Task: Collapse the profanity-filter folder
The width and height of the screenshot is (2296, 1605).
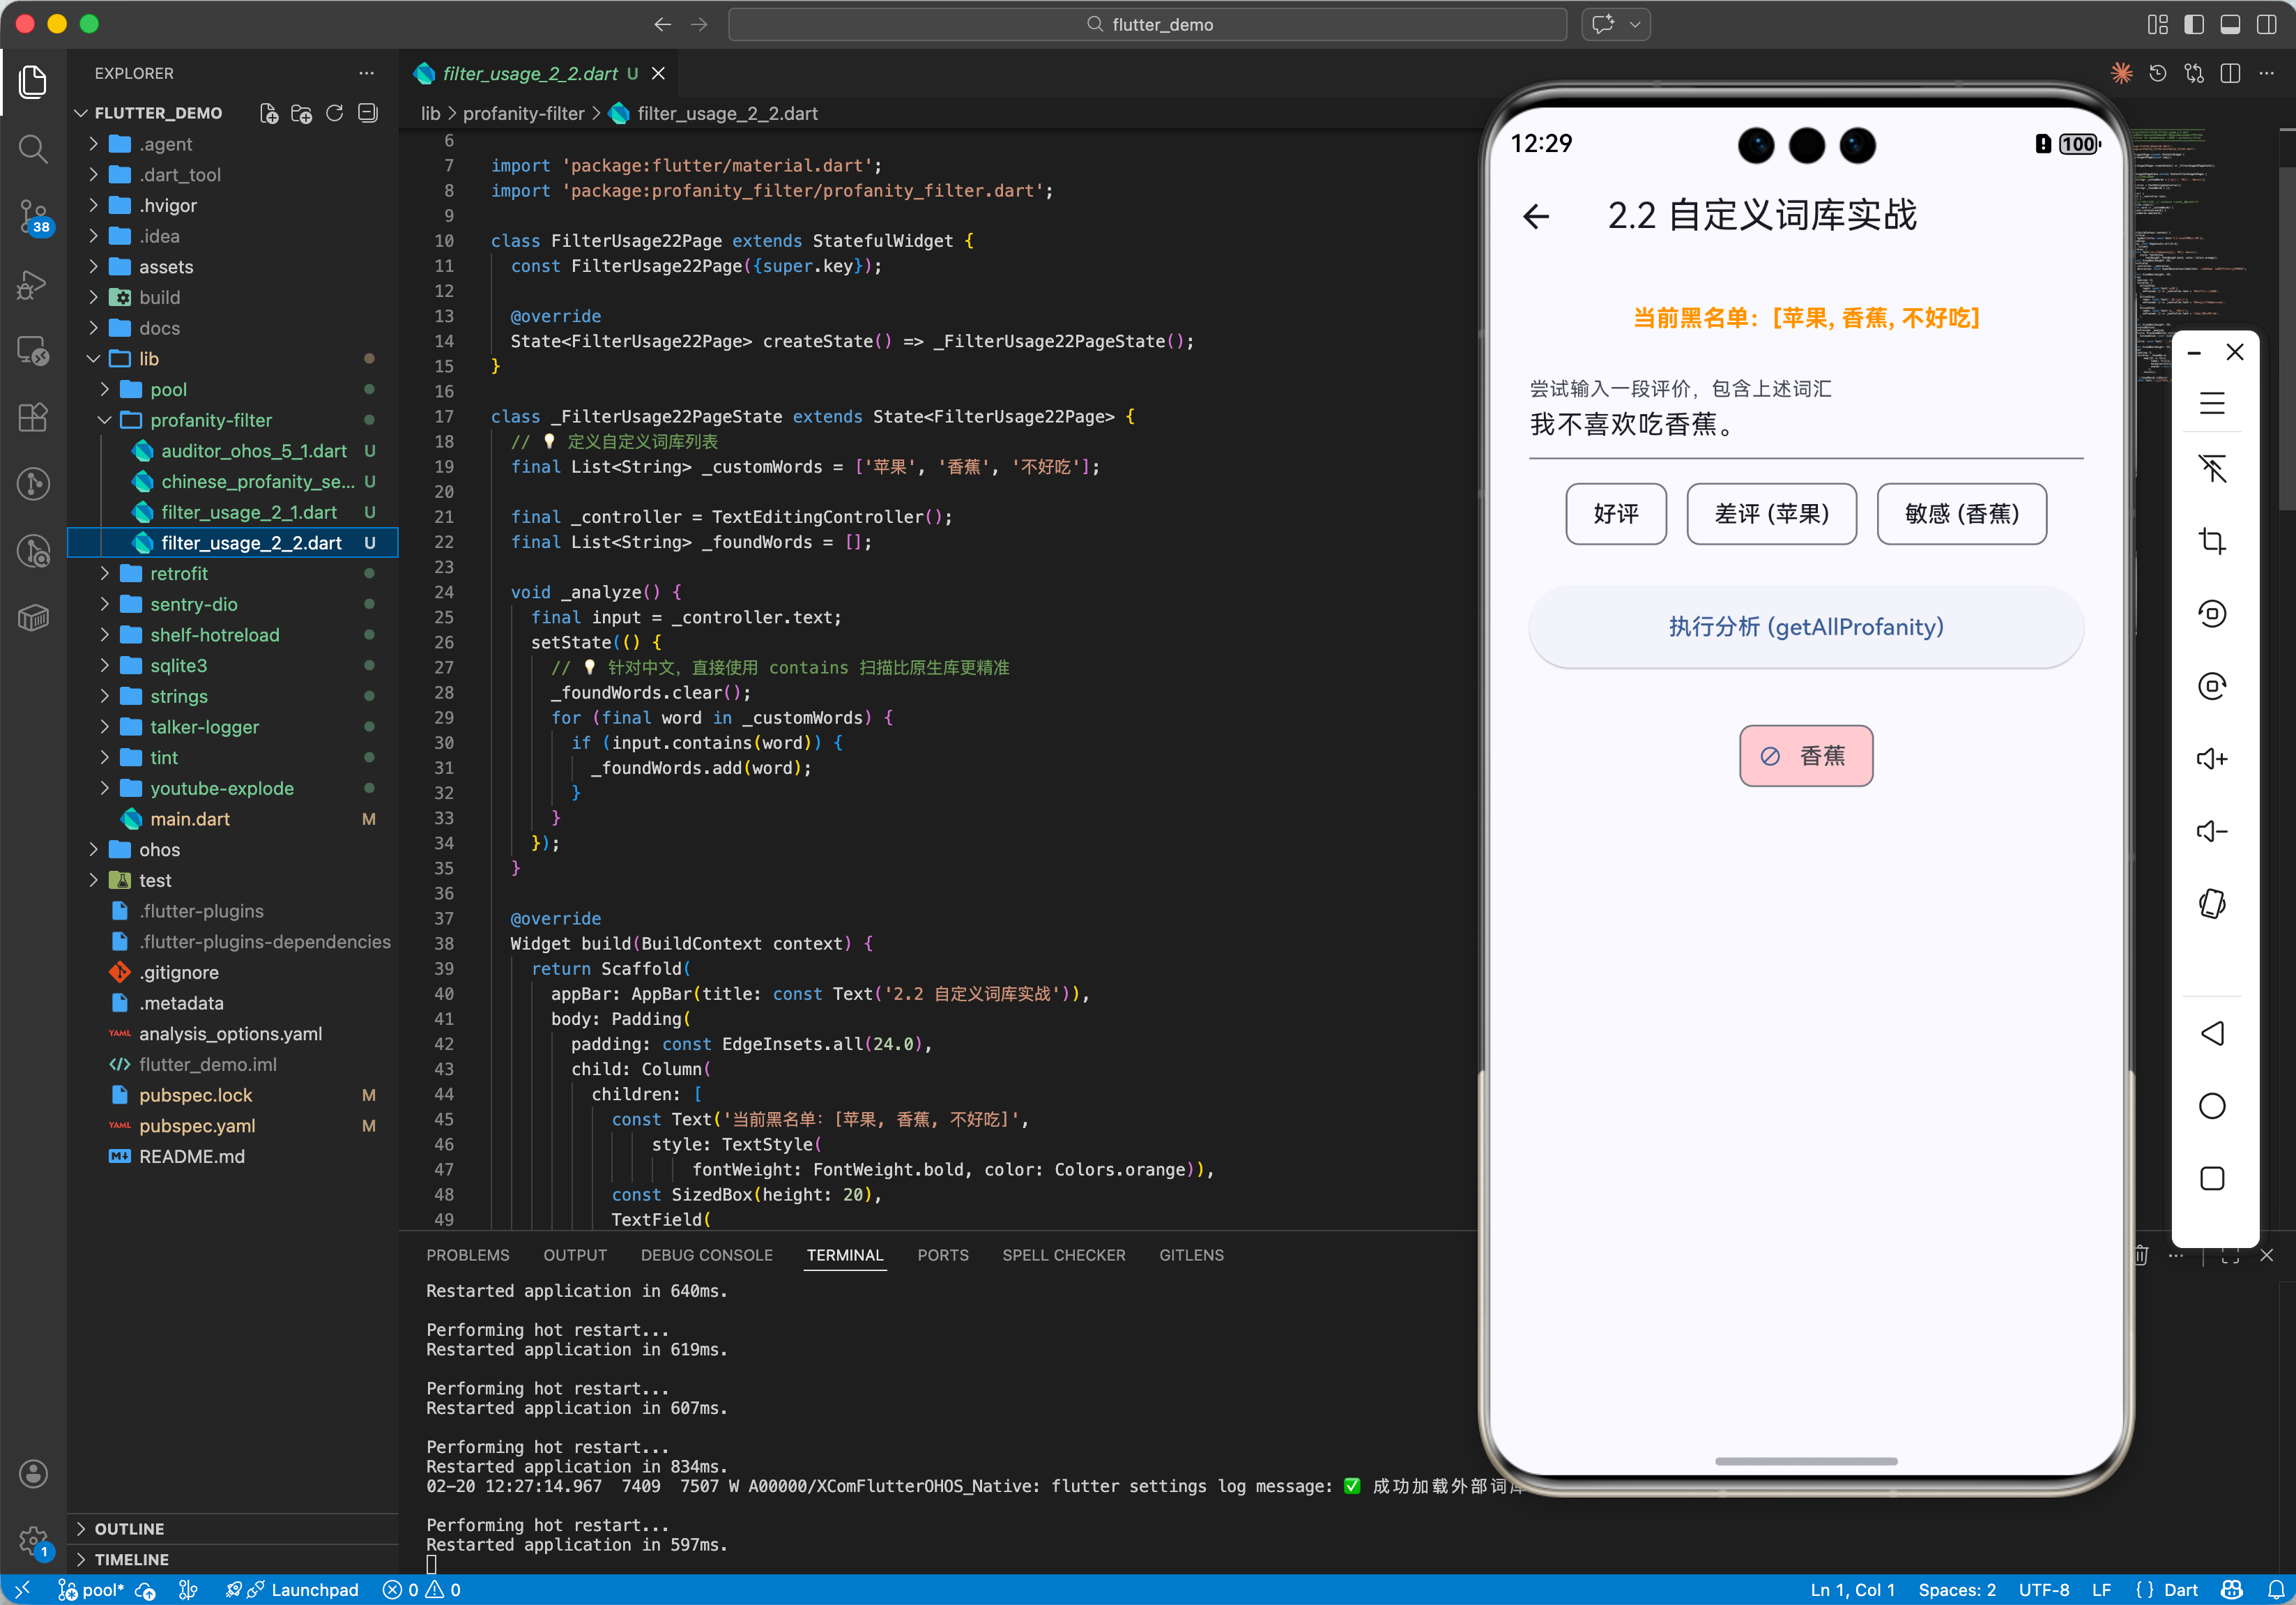Action: tap(210, 420)
